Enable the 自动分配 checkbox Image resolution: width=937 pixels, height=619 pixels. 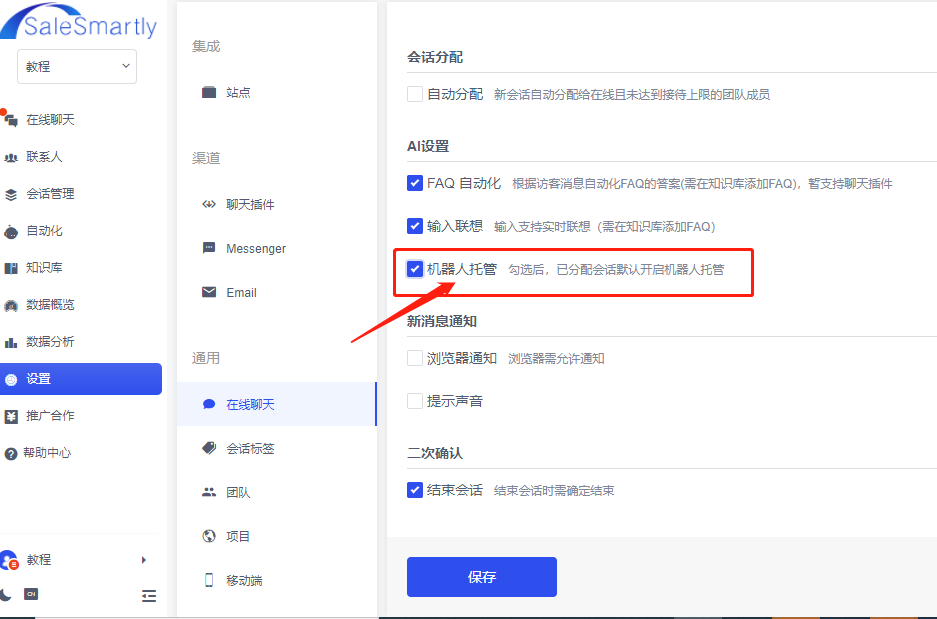[x=415, y=94]
